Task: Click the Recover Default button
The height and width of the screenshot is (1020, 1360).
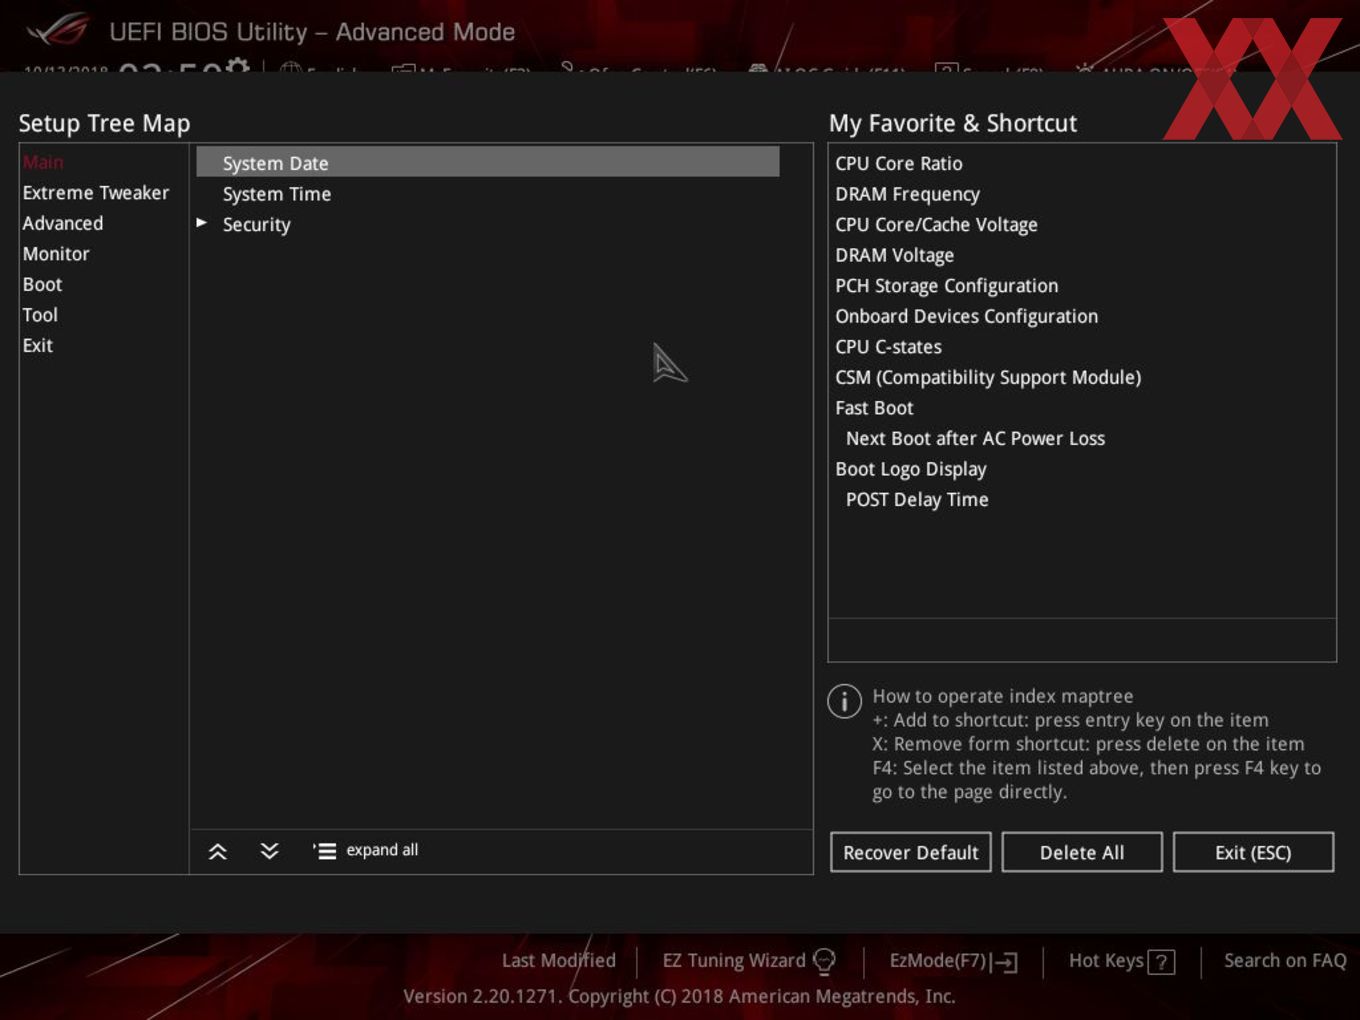Action: point(911,852)
